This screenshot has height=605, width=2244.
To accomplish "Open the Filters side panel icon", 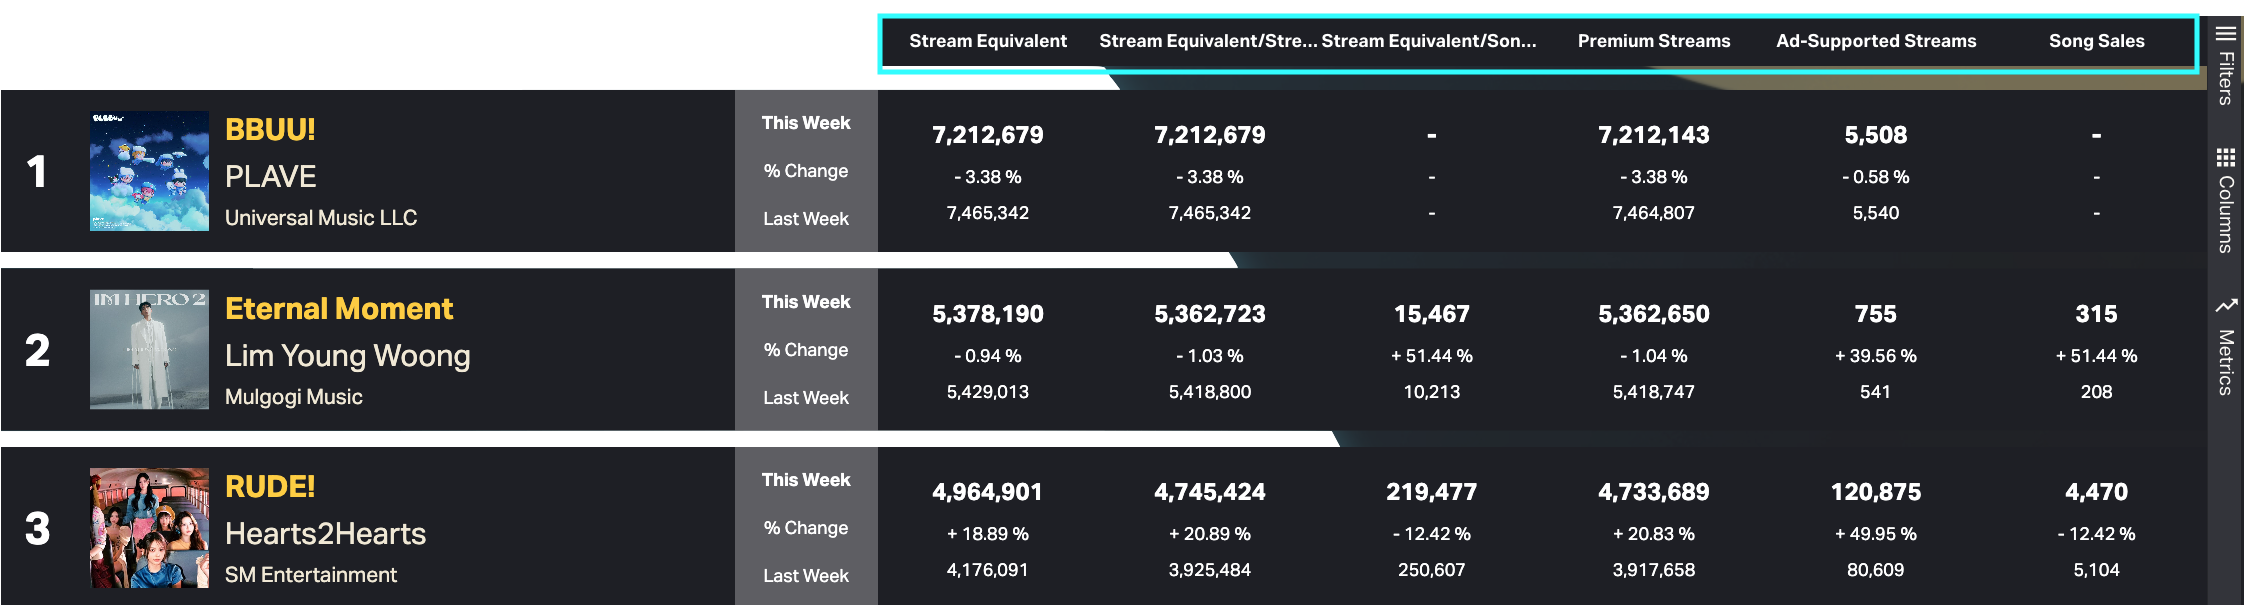I will coord(2225,33).
